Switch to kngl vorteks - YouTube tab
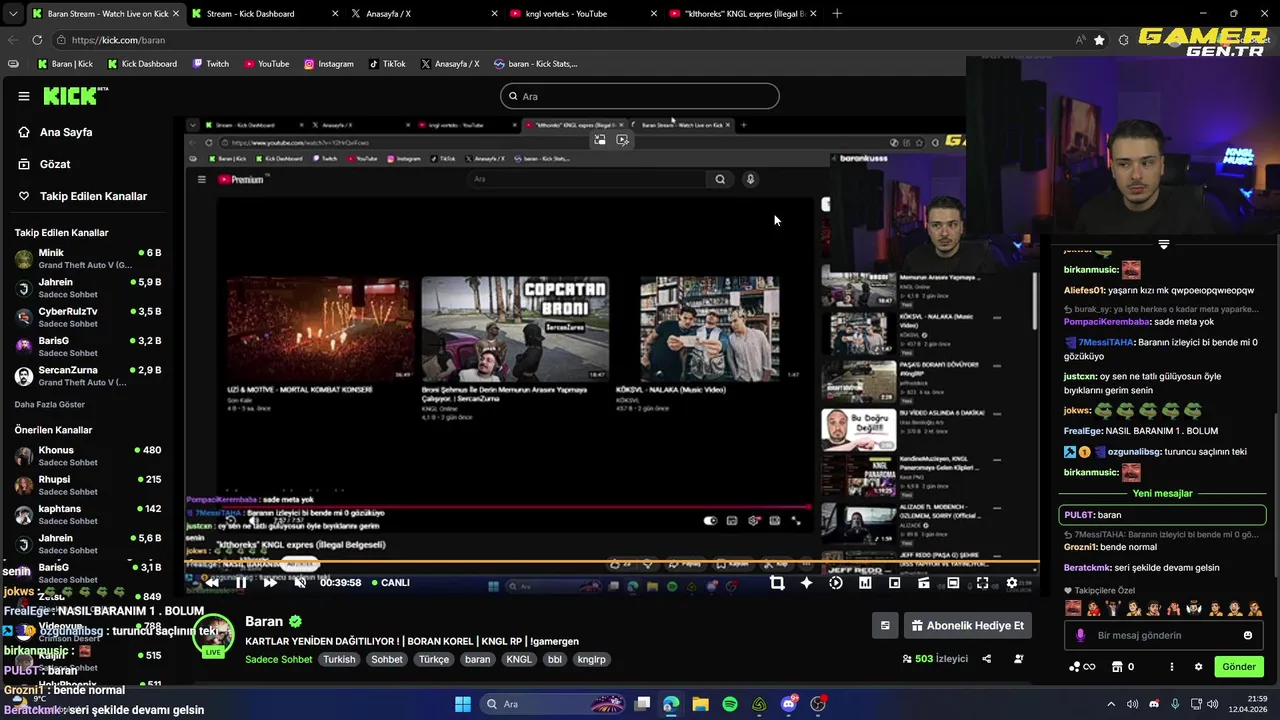This screenshot has height=720, width=1280. [x=581, y=14]
